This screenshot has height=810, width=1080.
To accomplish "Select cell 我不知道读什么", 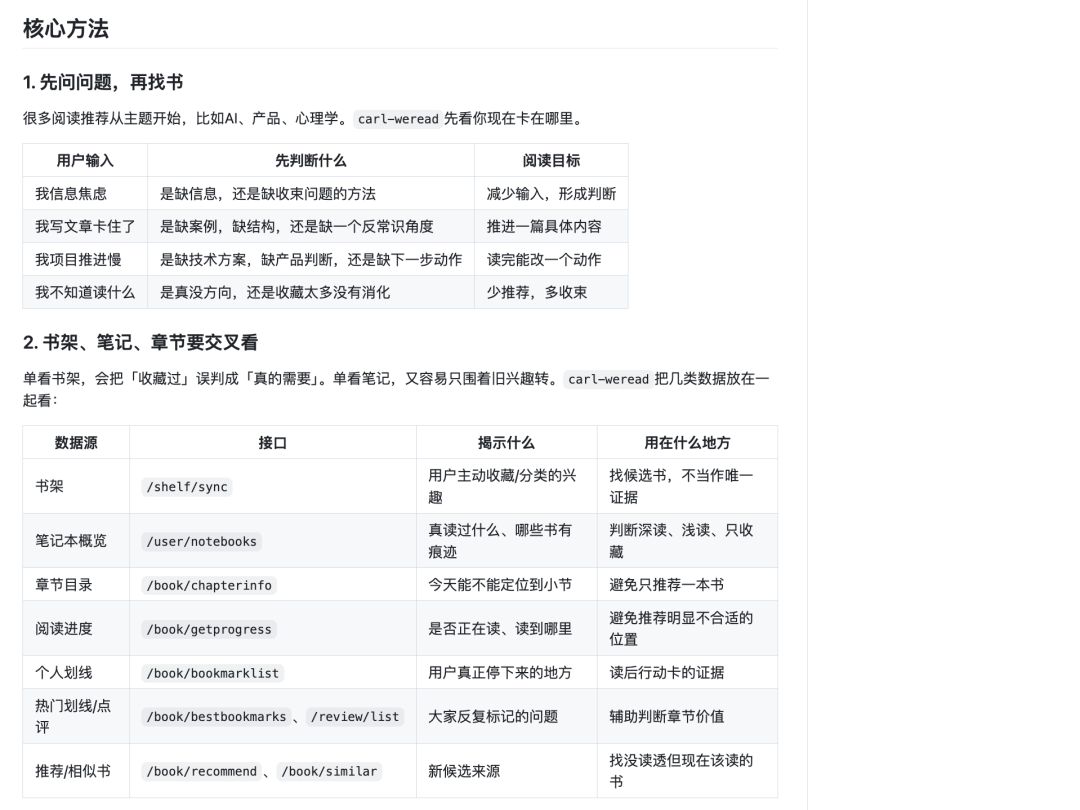I will (85, 293).
